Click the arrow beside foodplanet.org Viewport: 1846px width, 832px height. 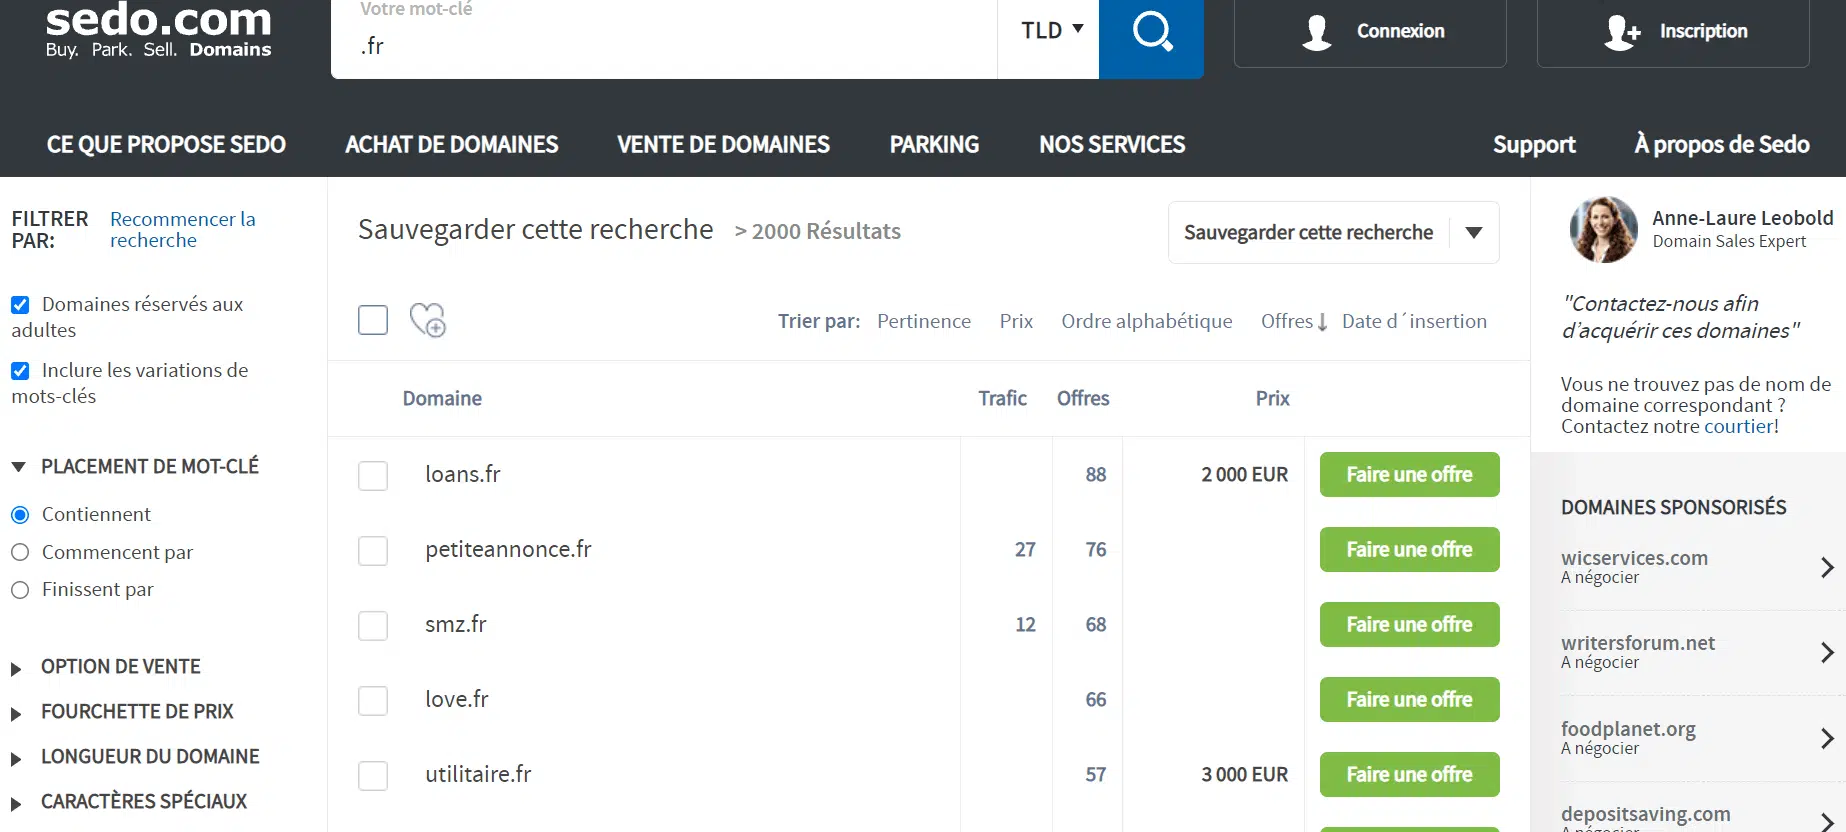pos(1827,738)
